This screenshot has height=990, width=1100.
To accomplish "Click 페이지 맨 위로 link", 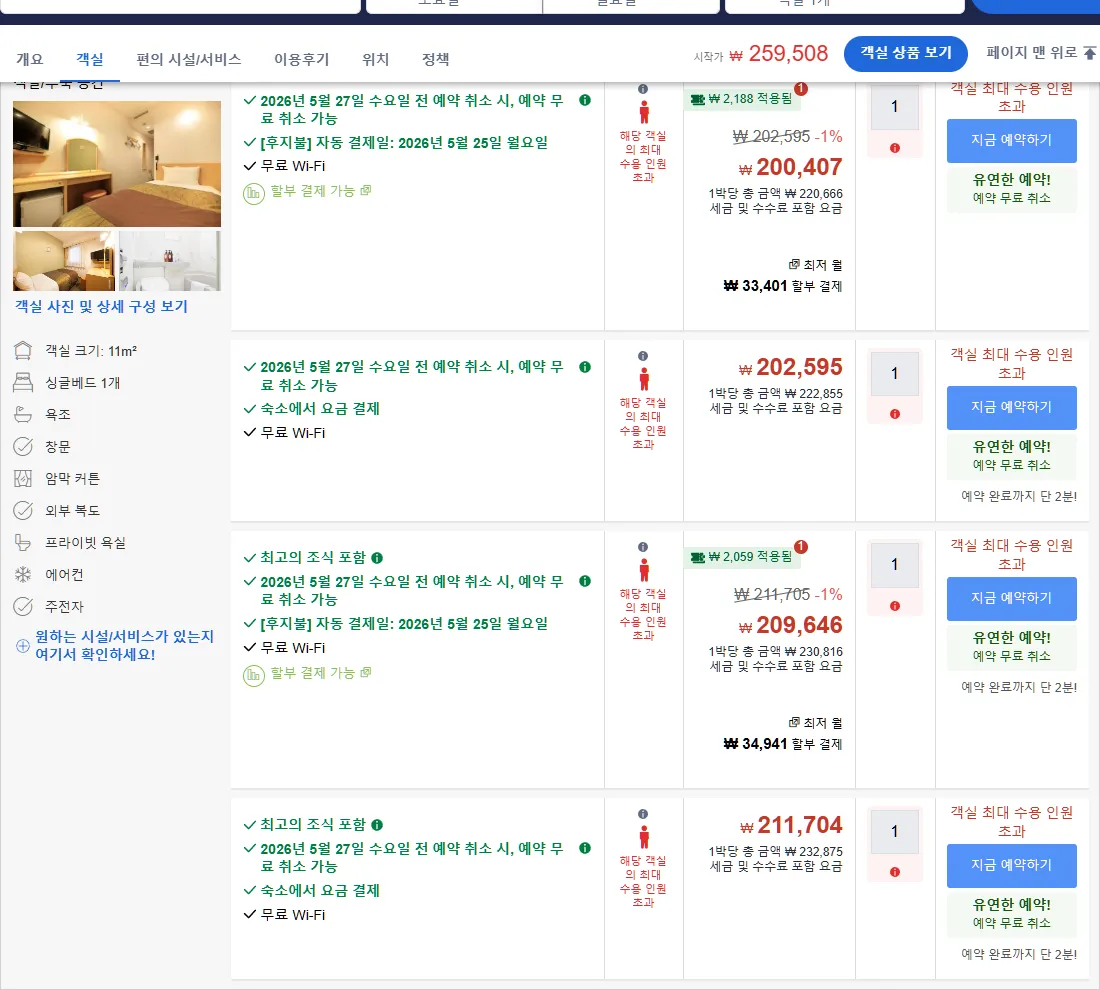I will click(x=1031, y=53).
